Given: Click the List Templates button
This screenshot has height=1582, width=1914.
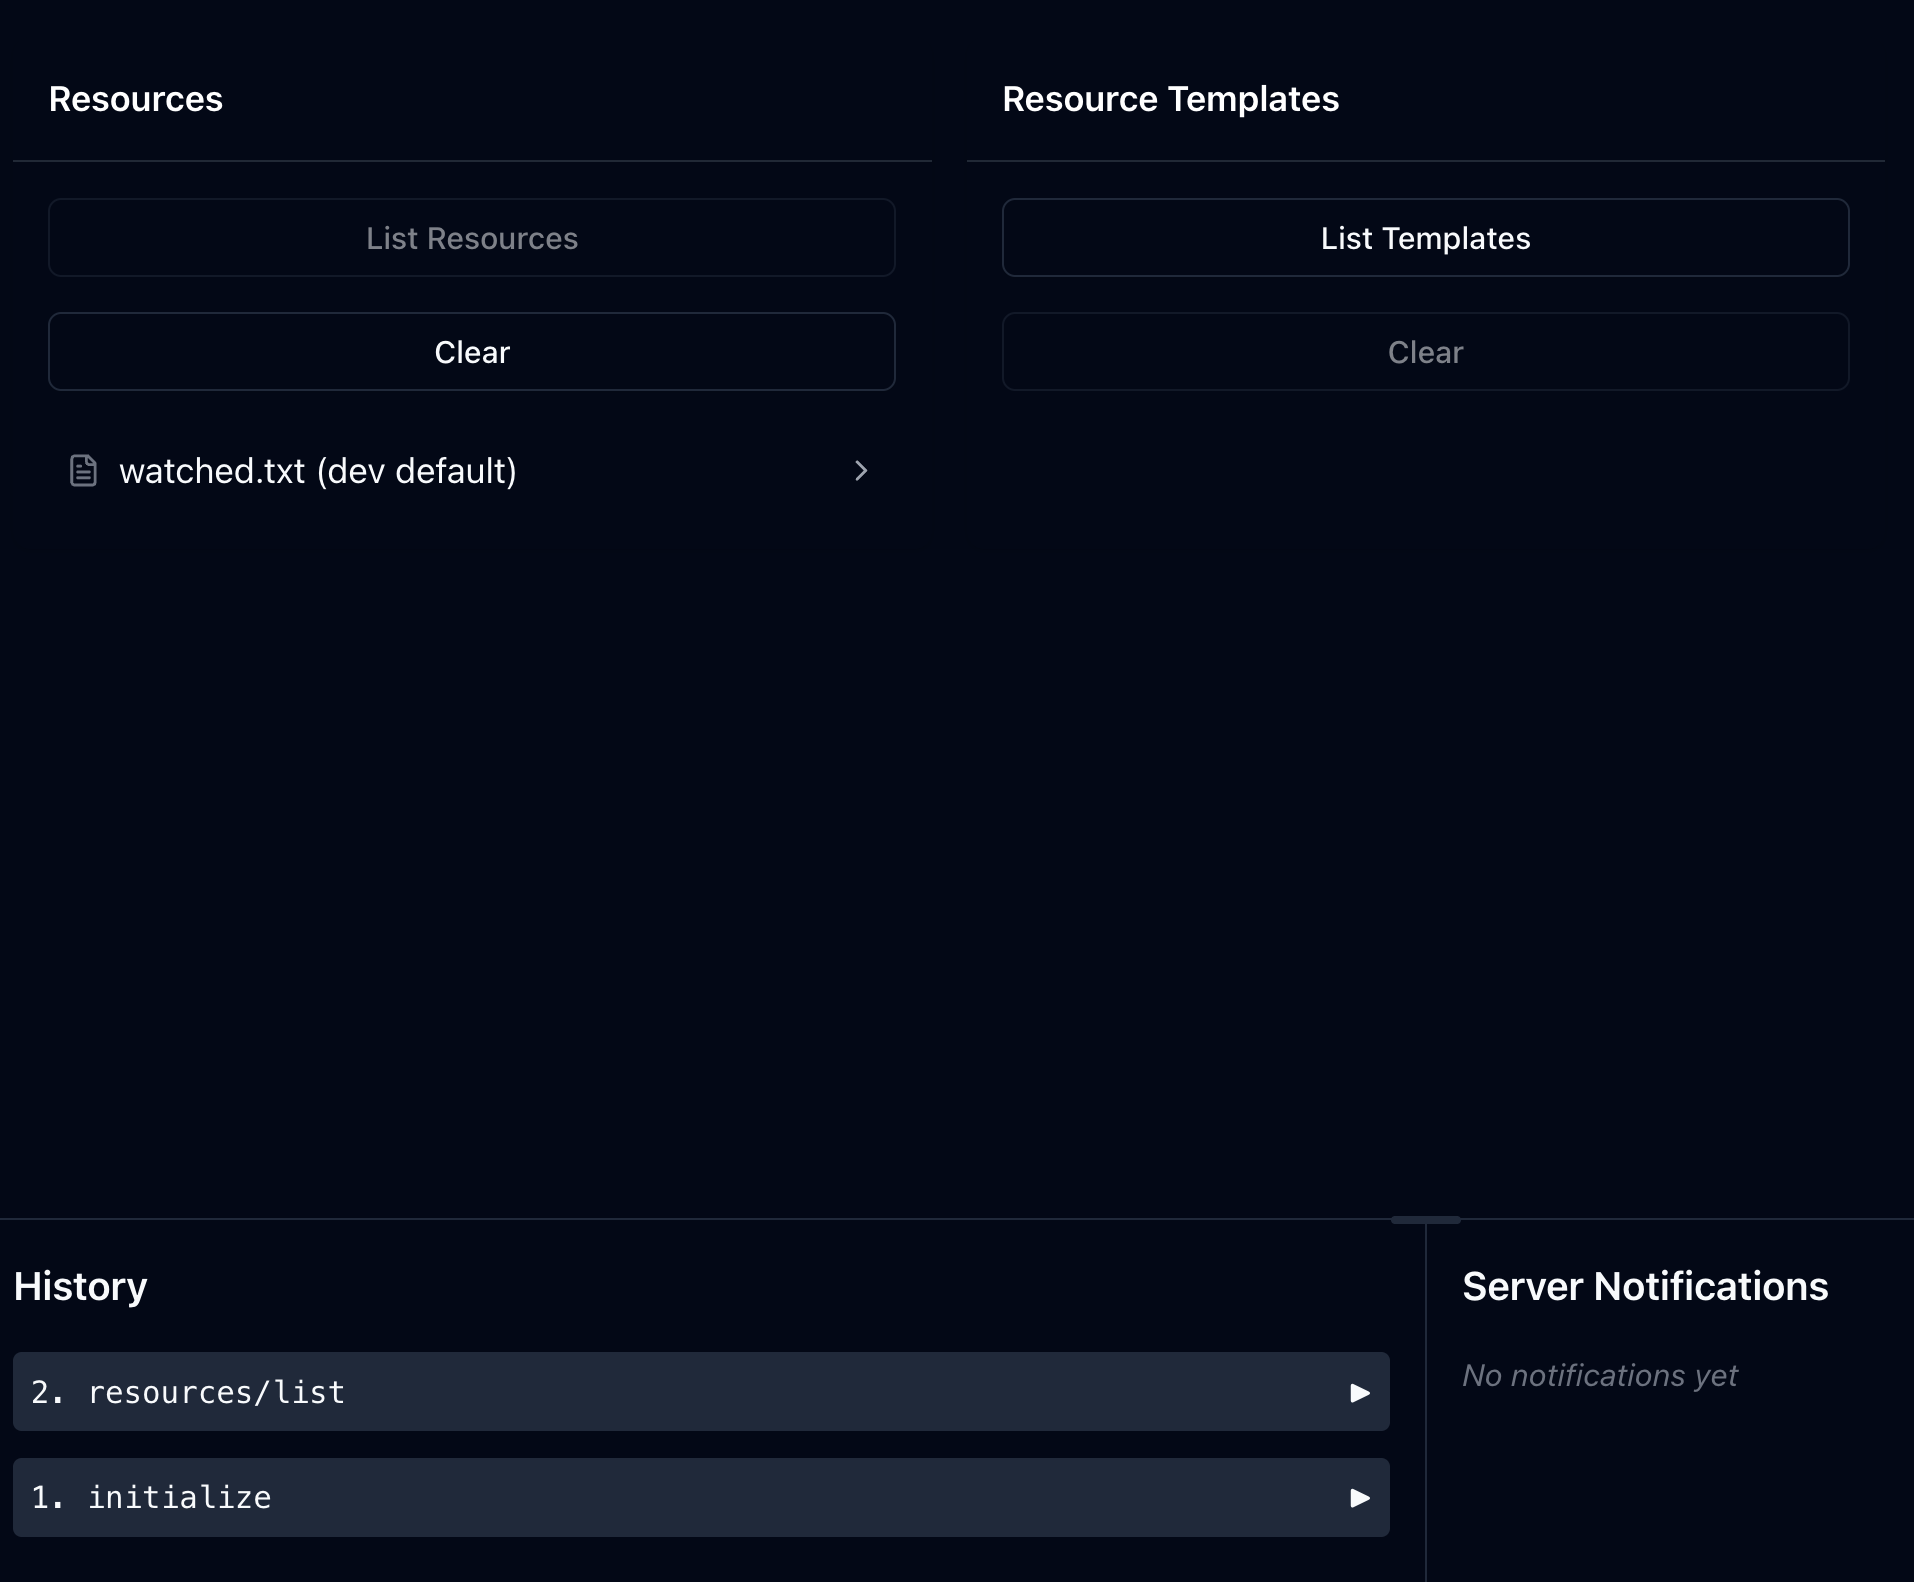Looking at the screenshot, I should pos(1425,238).
